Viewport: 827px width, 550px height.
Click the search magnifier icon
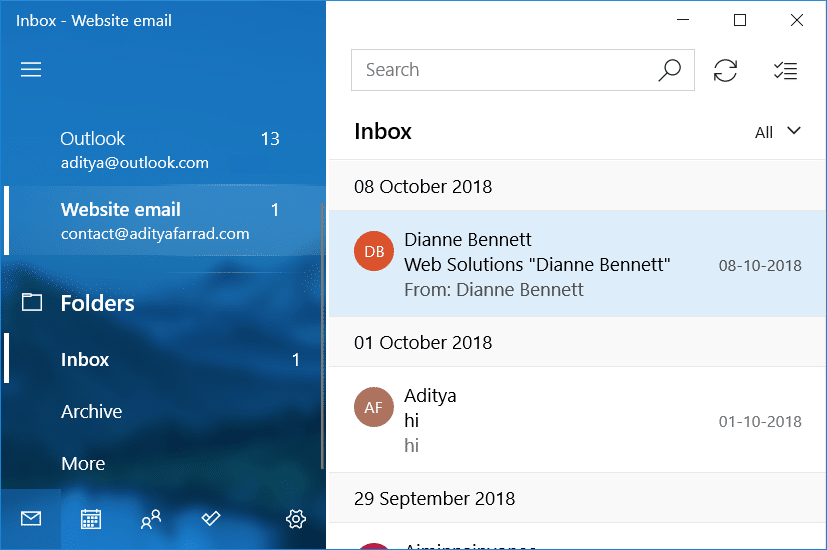pos(669,70)
